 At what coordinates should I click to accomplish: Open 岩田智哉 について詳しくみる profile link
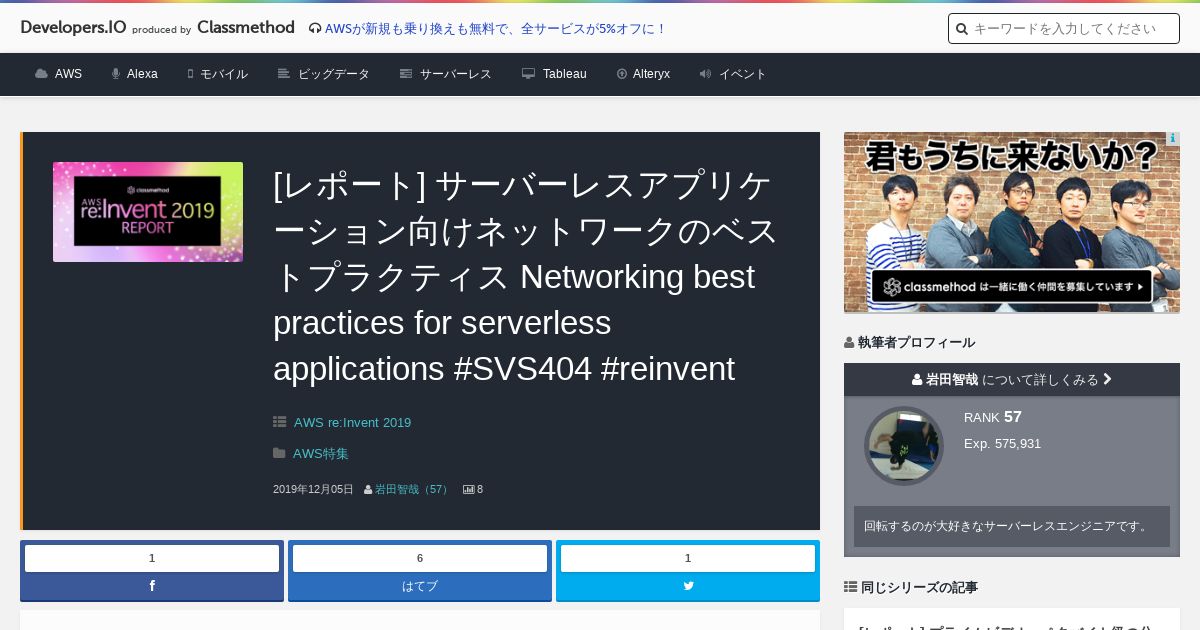(1012, 379)
